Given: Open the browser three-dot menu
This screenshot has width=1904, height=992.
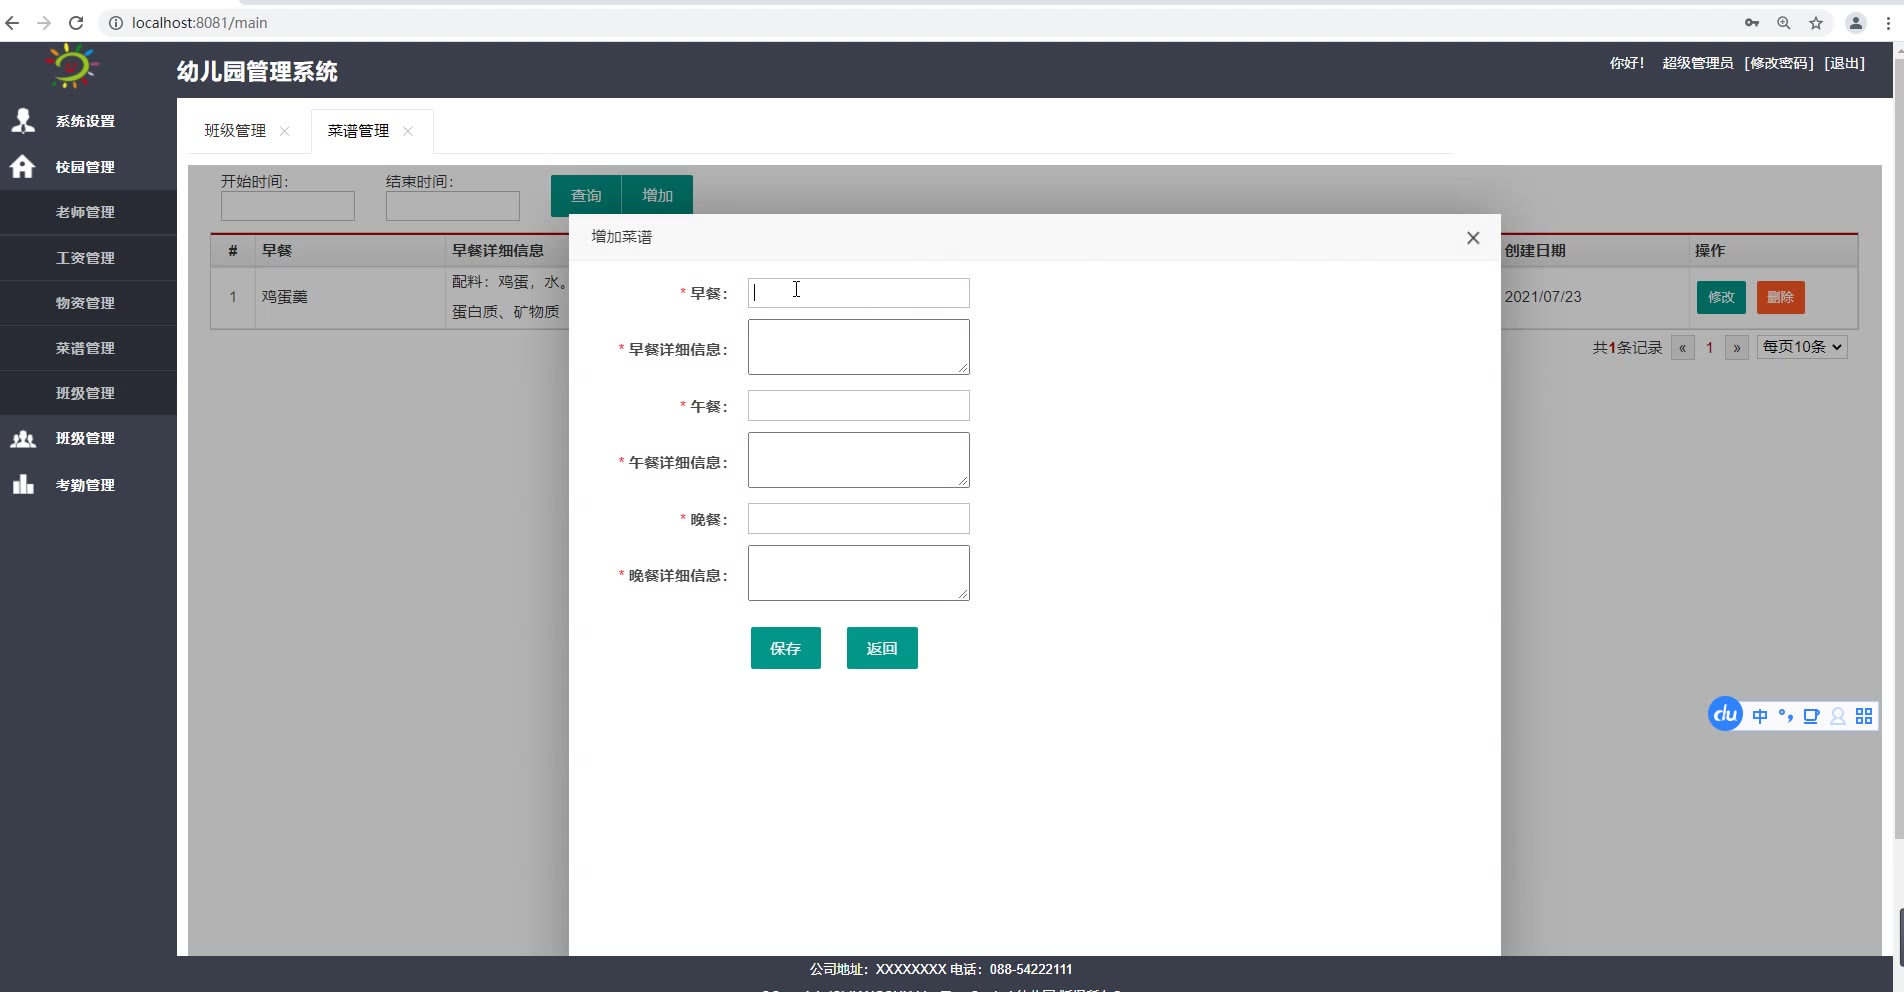Looking at the screenshot, I should (1888, 23).
